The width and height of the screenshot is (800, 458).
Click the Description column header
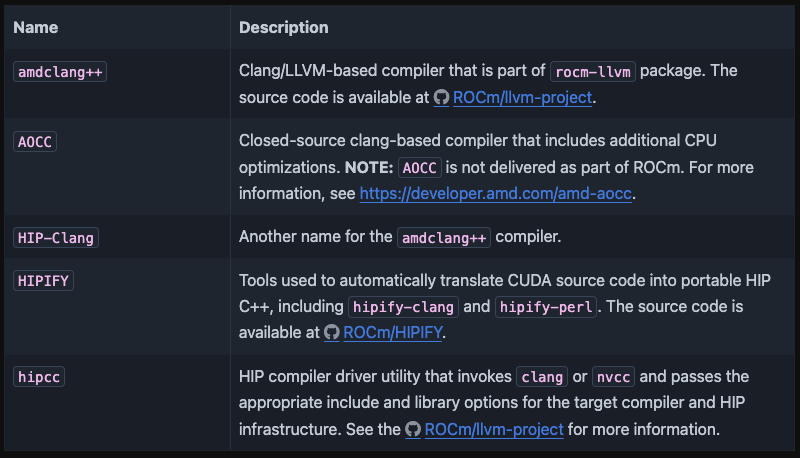(283, 28)
